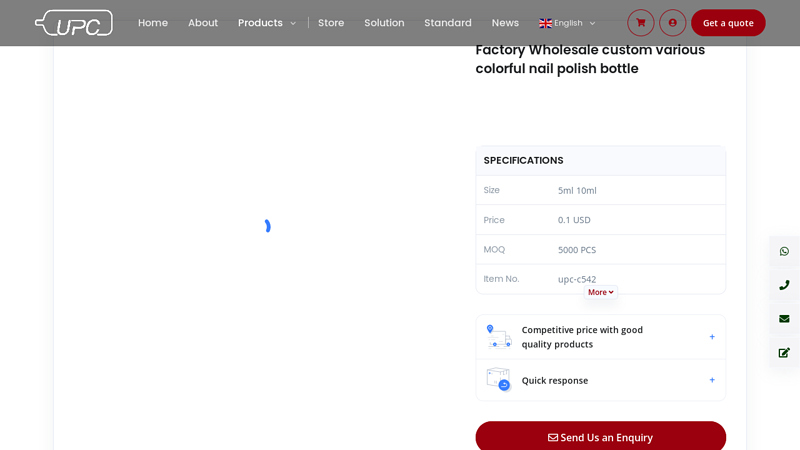This screenshot has height=450, width=800.
Task: Click the email envelope side icon
Action: [x=784, y=319]
